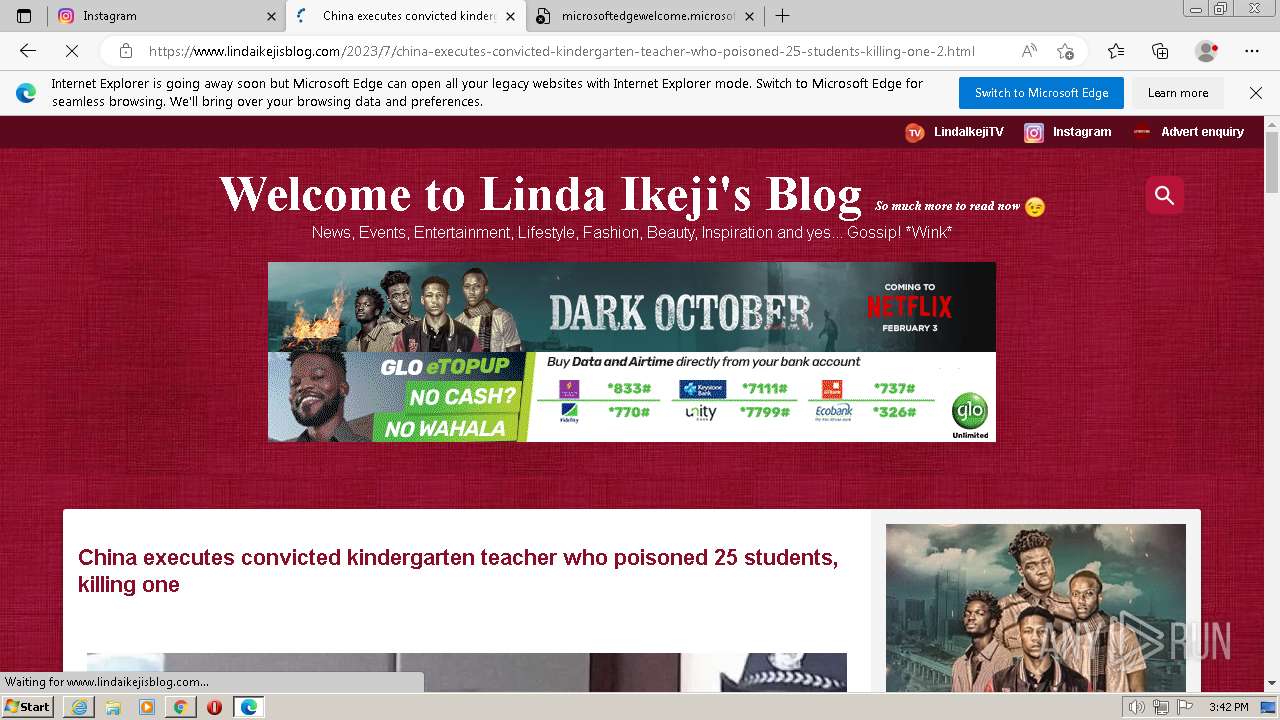Open the blog search magnifier button
1280x720 pixels.
coord(1165,195)
